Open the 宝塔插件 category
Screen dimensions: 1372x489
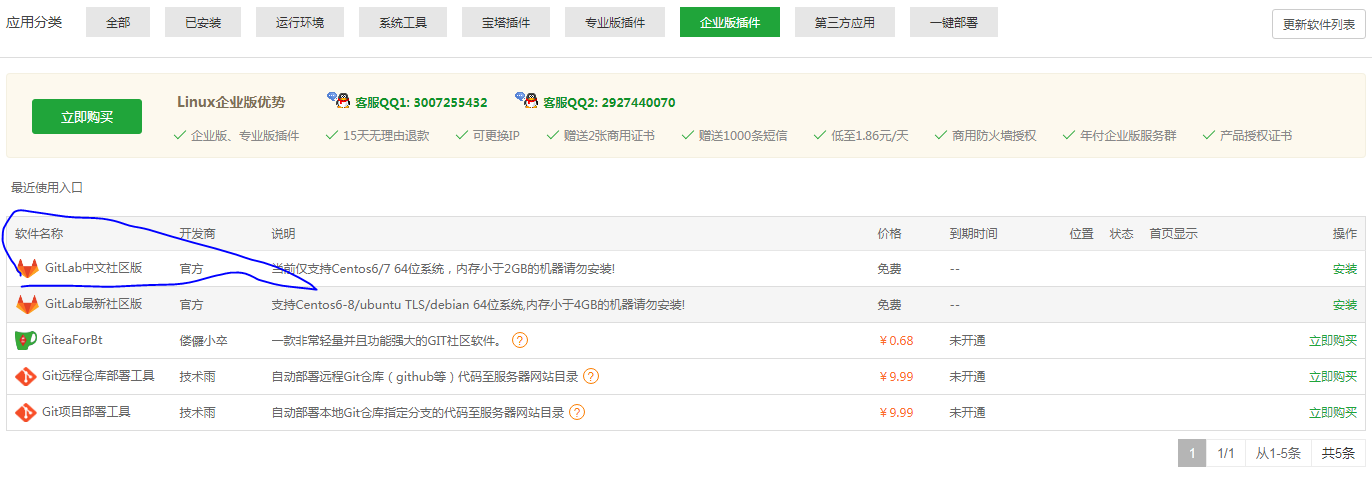[506, 22]
